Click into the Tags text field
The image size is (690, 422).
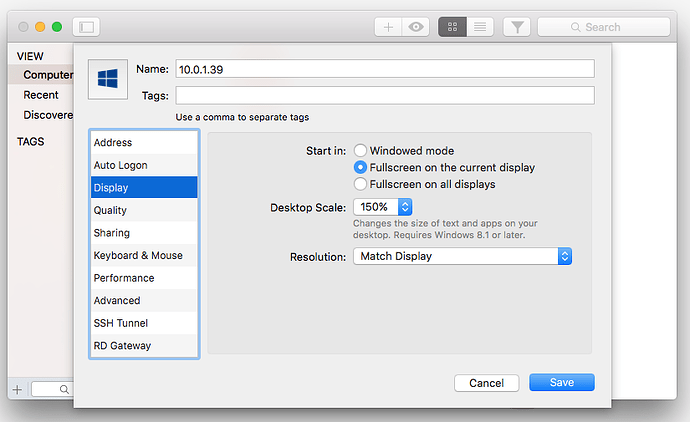pyautogui.click(x=385, y=95)
